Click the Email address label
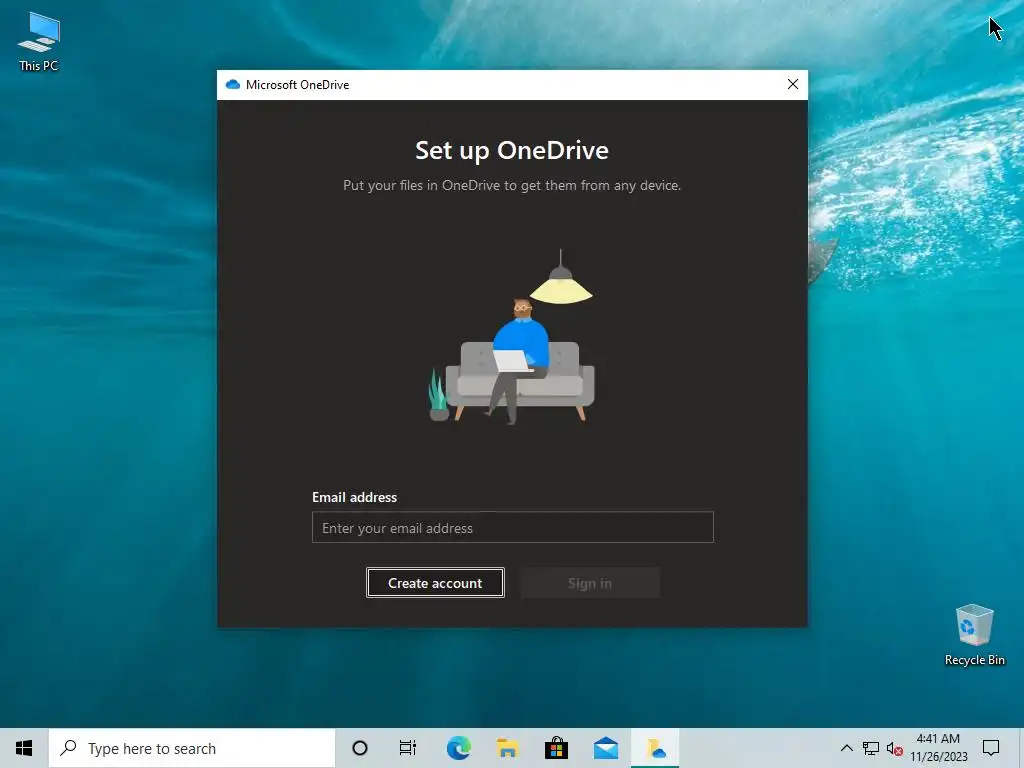Viewport: 1024px width, 768px height. pos(355,498)
